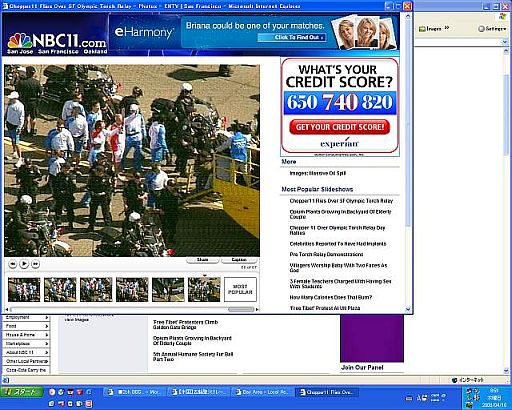
Task: Click the Settings gear icon
Action: pyautogui.click(x=481, y=29)
